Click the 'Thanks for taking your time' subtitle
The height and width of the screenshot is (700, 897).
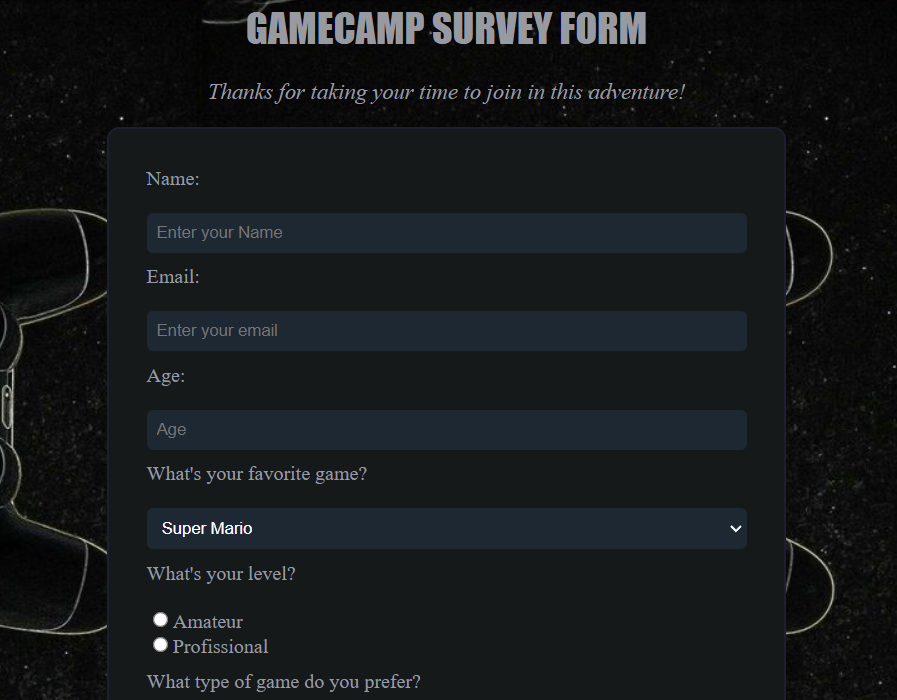(x=446, y=92)
